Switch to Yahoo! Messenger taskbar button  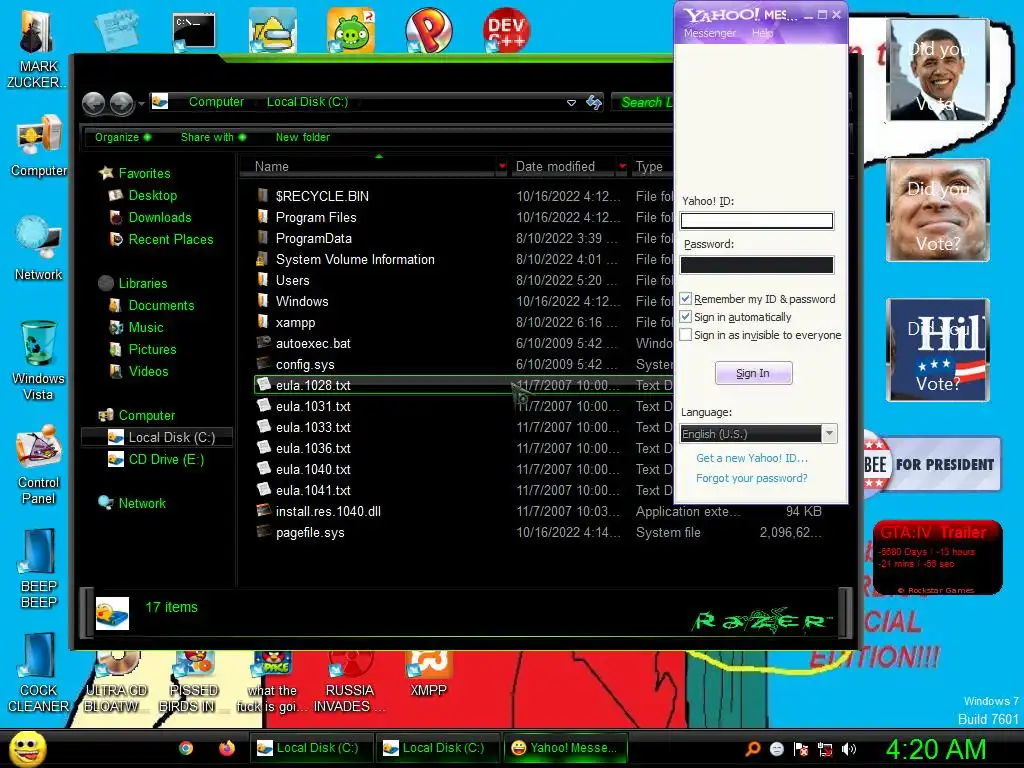(x=566, y=748)
